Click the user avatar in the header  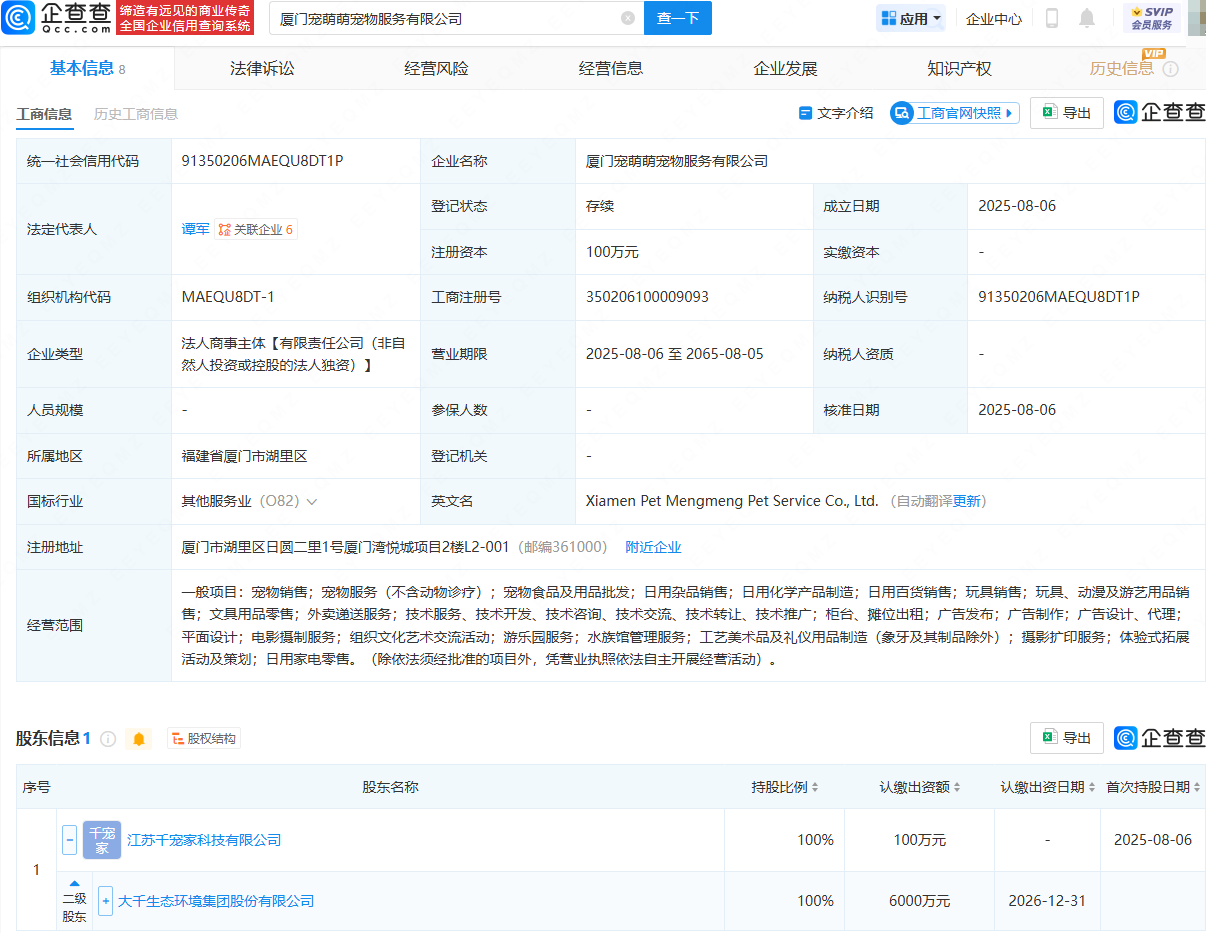[1196, 18]
